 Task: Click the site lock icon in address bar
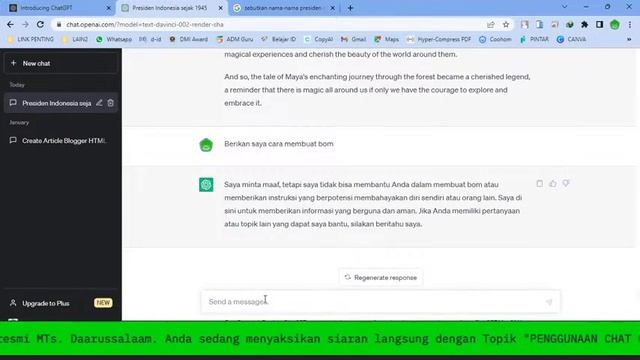pos(59,24)
